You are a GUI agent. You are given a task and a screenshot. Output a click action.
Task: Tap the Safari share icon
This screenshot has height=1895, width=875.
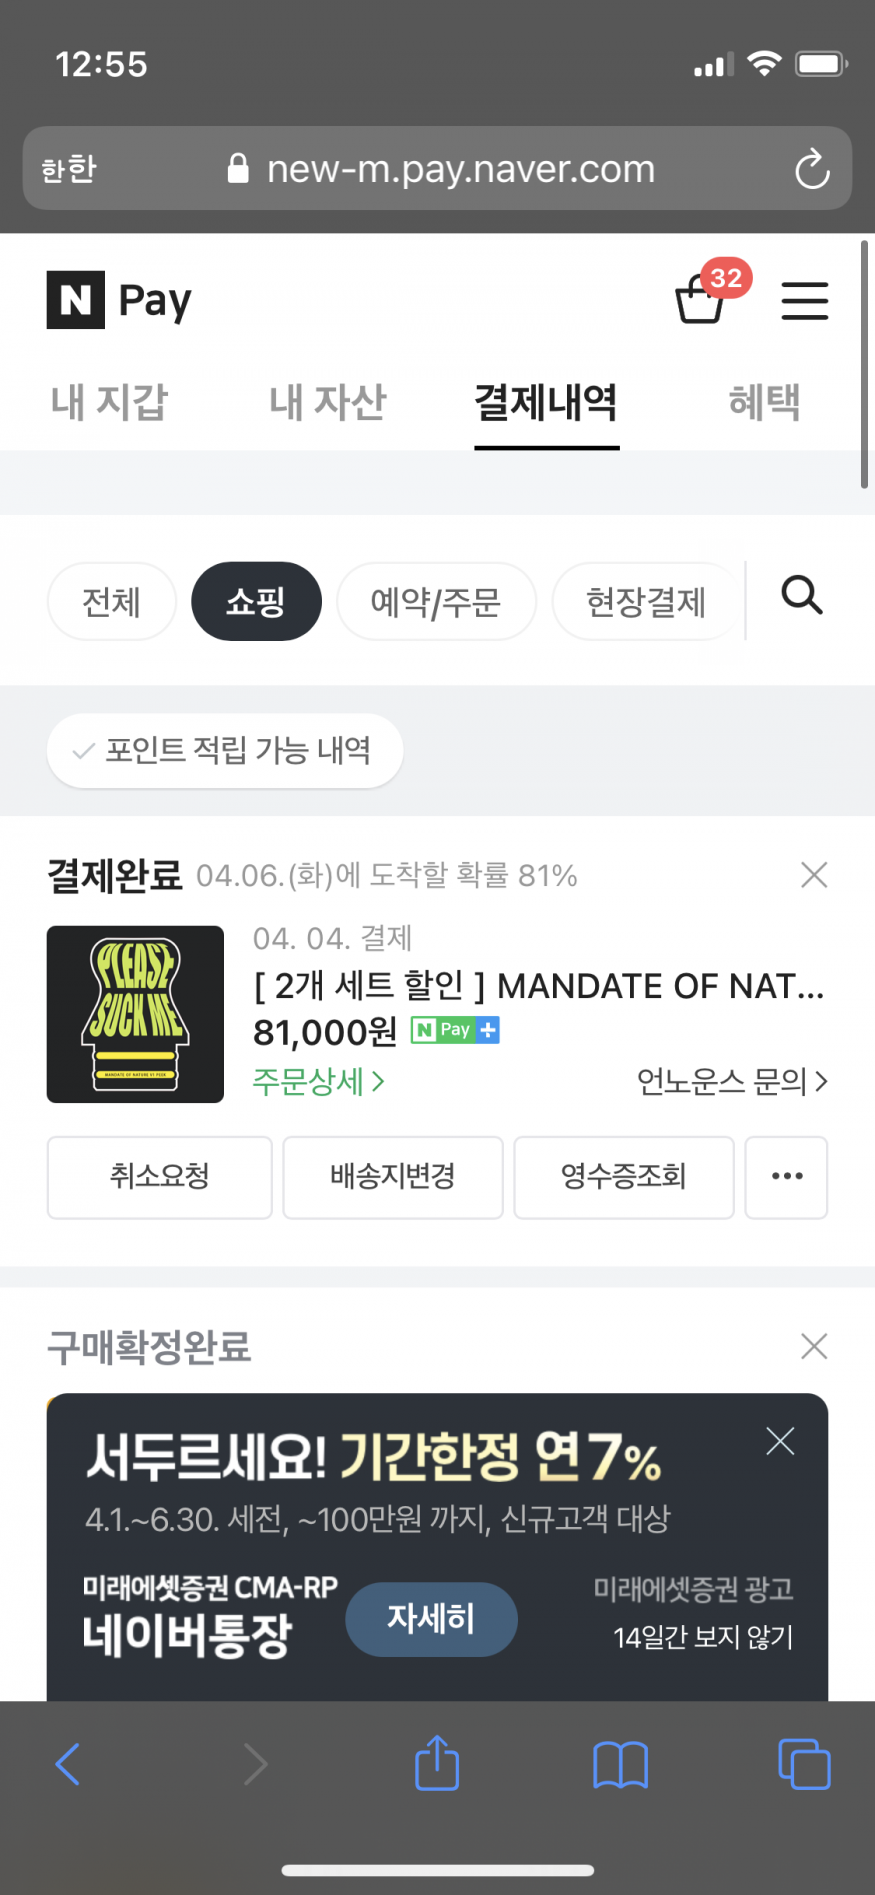(x=437, y=1763)
